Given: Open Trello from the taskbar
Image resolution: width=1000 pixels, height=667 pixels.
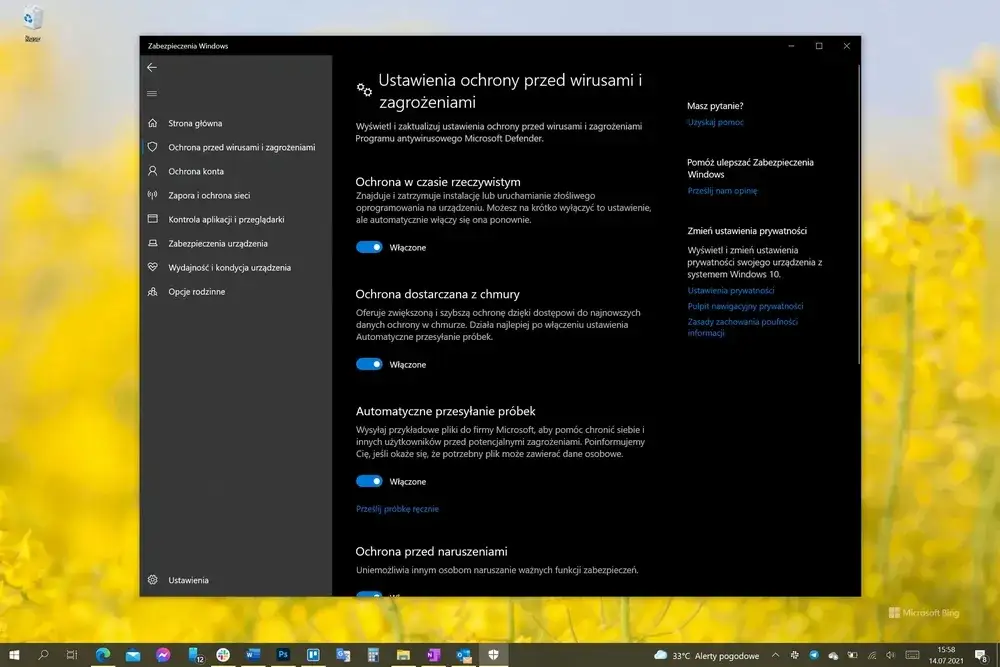Looking at the screenshot, I should click(x=313, y=655).
